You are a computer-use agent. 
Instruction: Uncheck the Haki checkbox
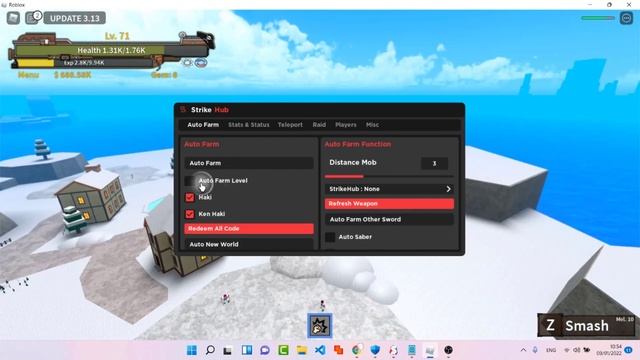pos(190,198)
